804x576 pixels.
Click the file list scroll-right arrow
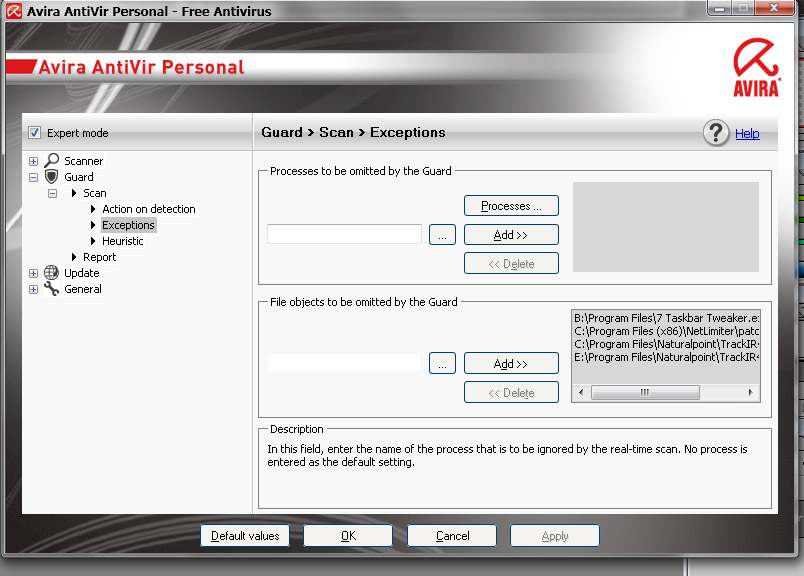click(x=751, y=392)
